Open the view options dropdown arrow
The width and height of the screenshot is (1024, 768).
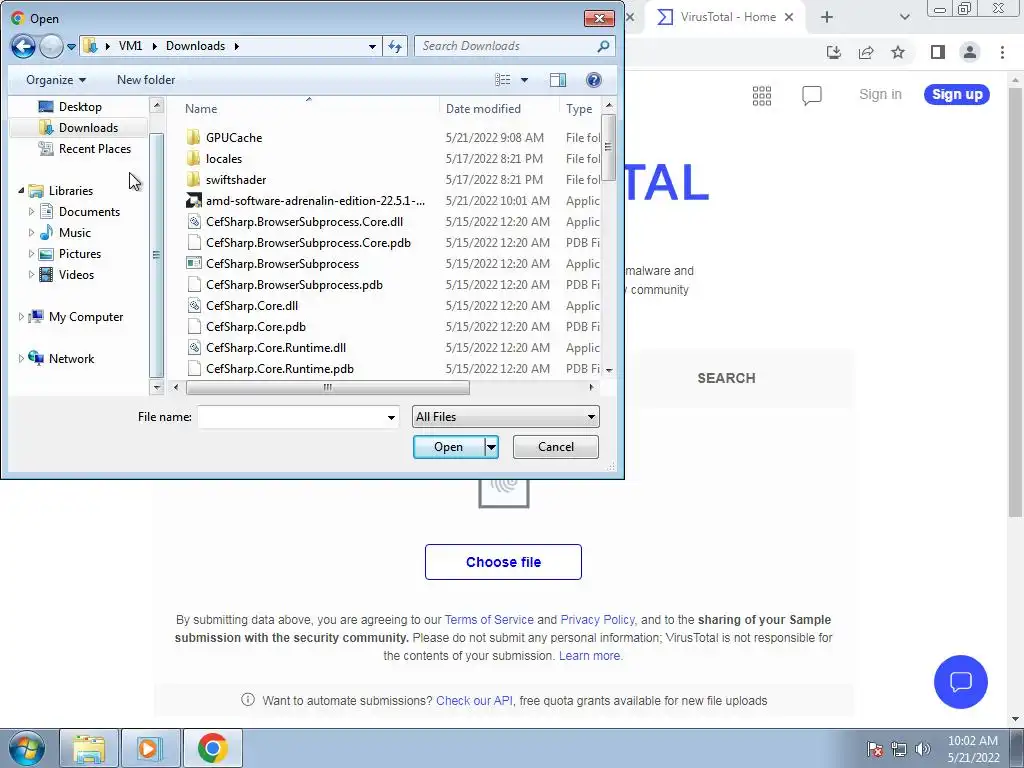tap(524, 80)
